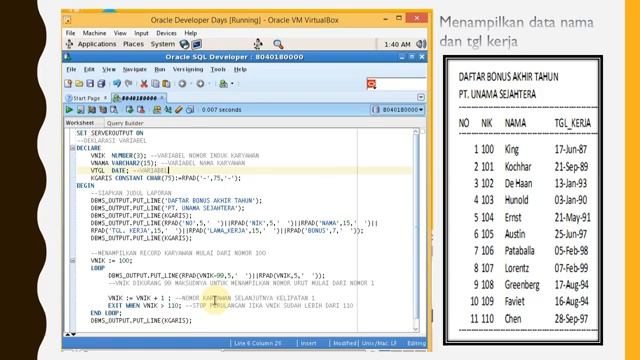Click the Rollback icon in worksheet toolbar
The height and width of the screenshot is (360, 640).
[141, 109]
